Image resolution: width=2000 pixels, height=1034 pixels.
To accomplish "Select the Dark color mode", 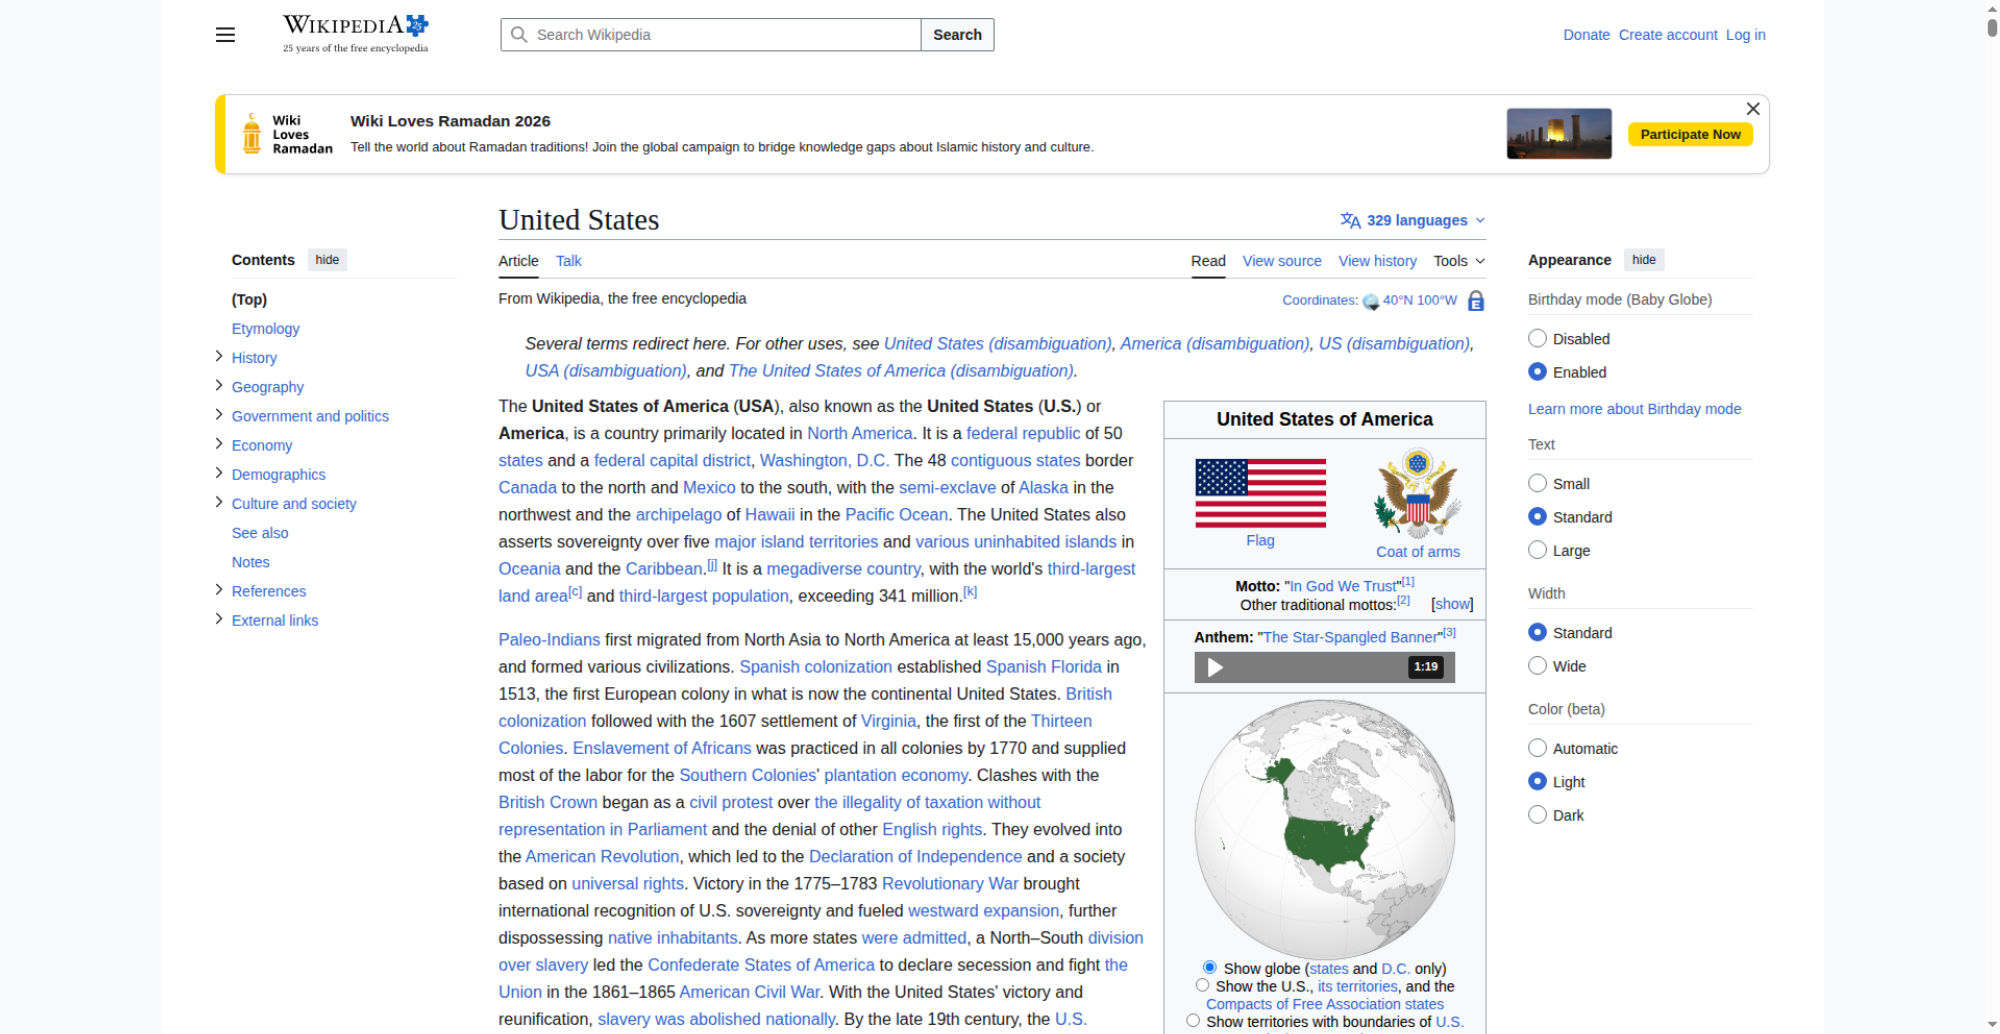I will pyautogui.click(x=1538, y=815).
